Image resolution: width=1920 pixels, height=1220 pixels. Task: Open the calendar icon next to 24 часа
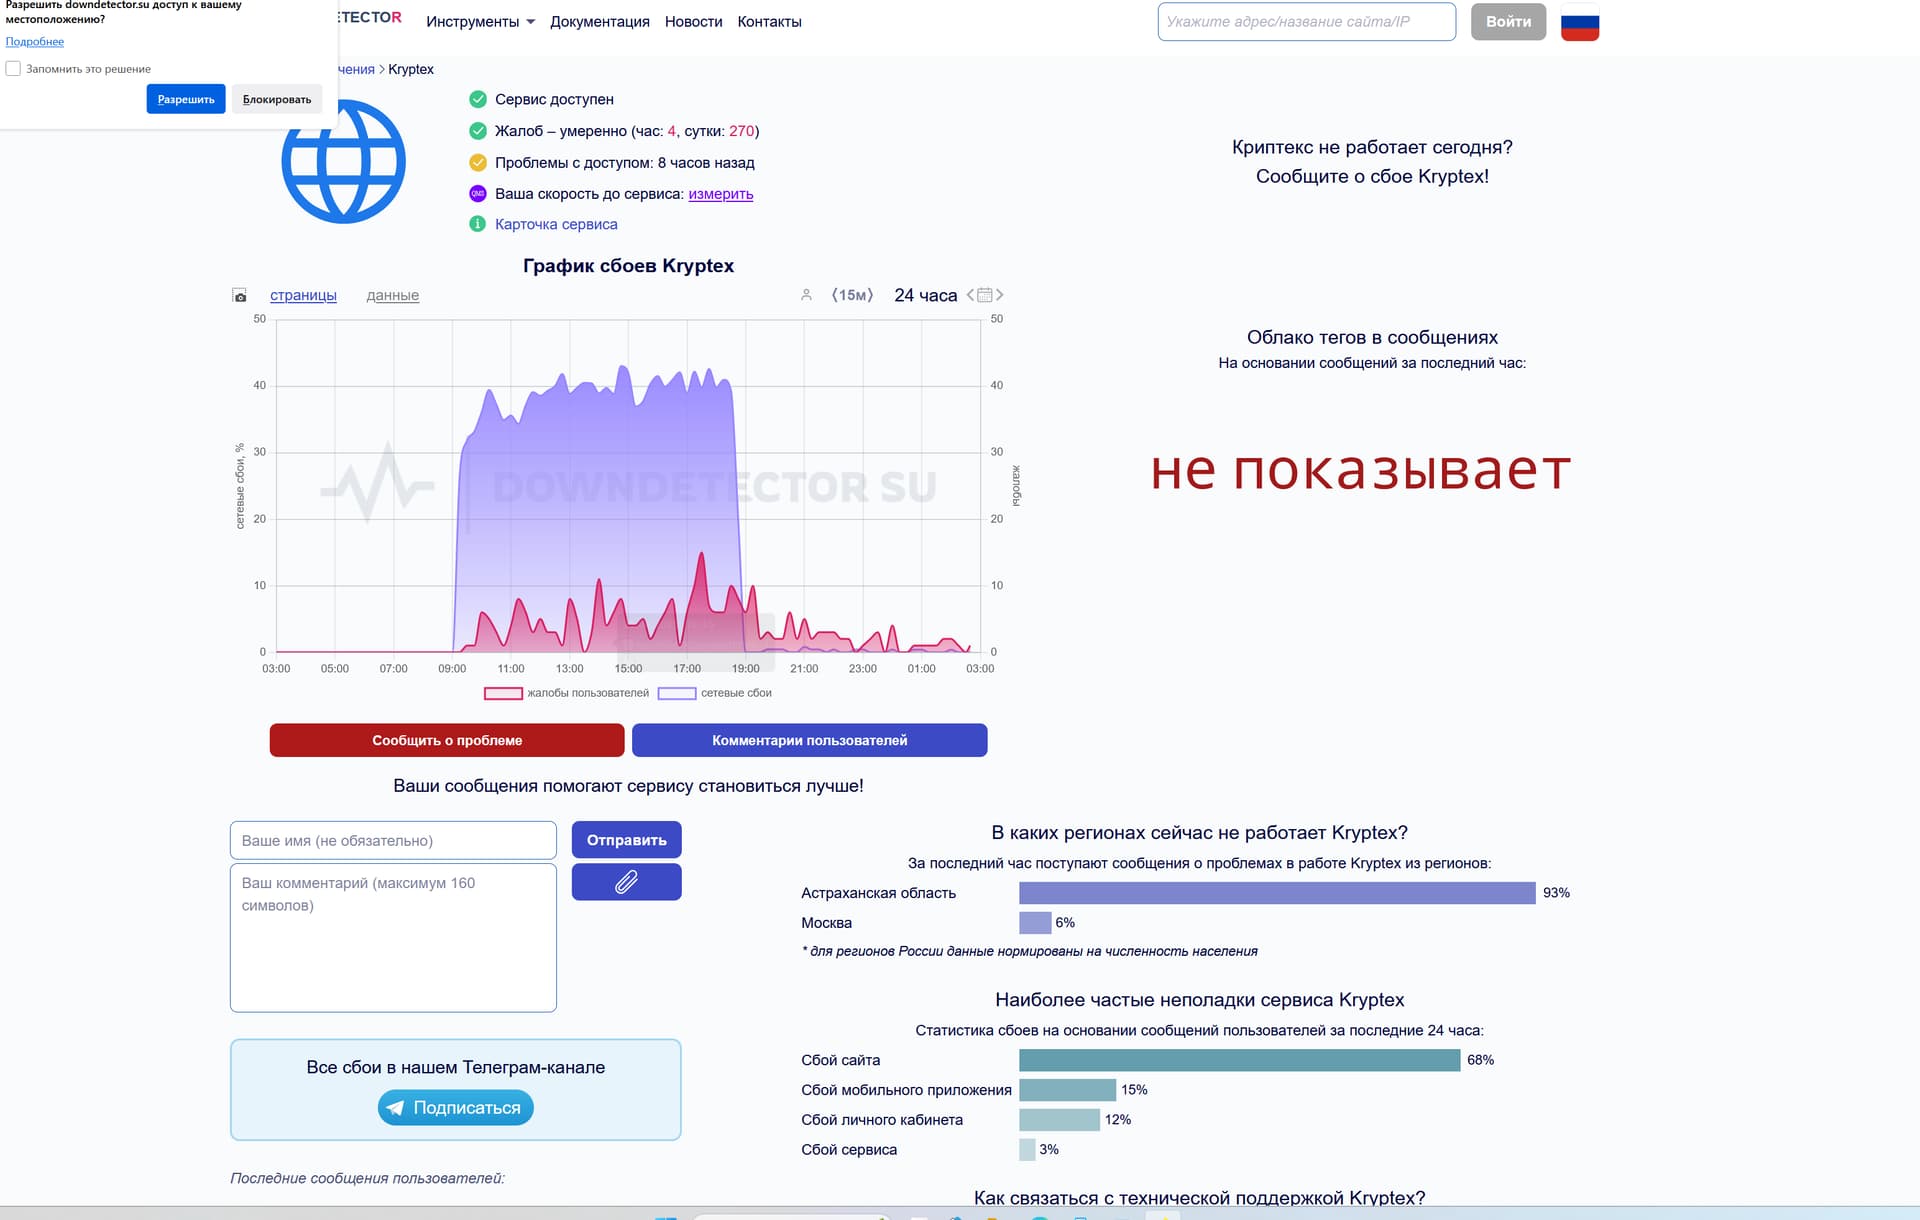coord(984,295)
